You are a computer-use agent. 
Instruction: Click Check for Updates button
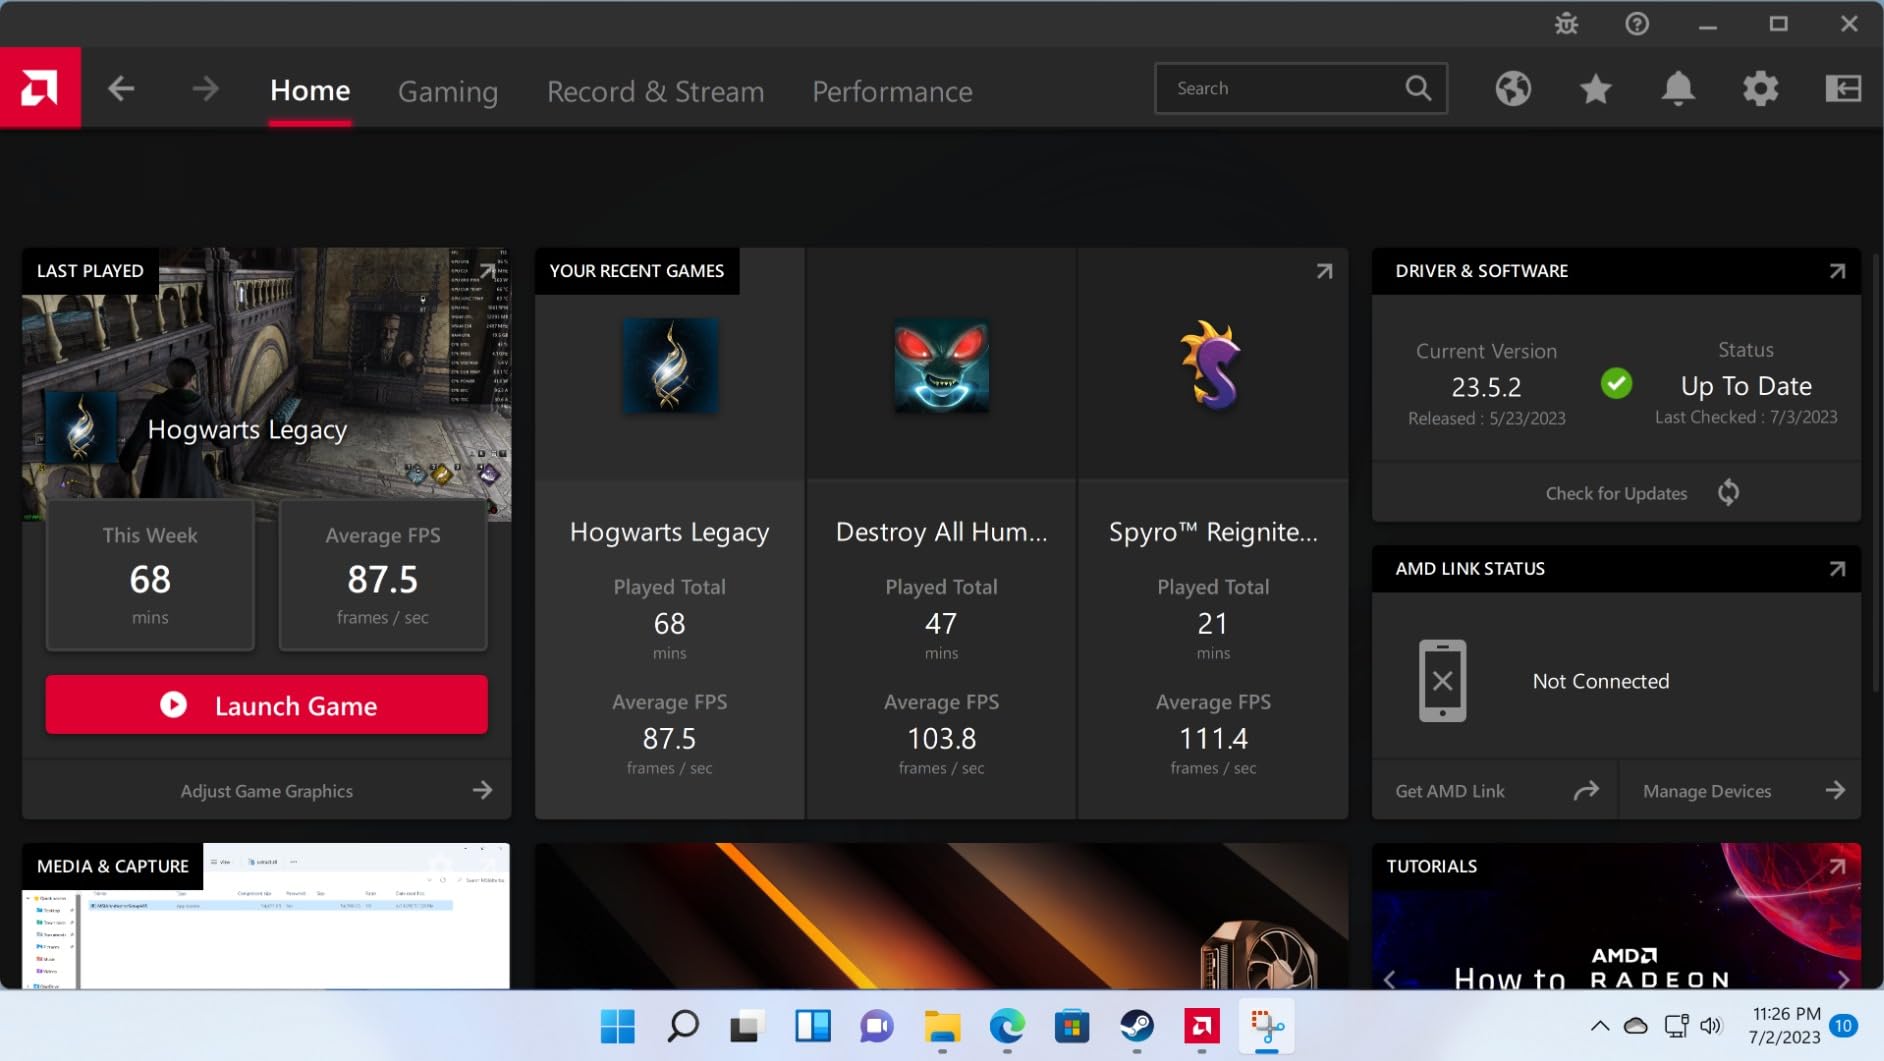coord(1617,493)
